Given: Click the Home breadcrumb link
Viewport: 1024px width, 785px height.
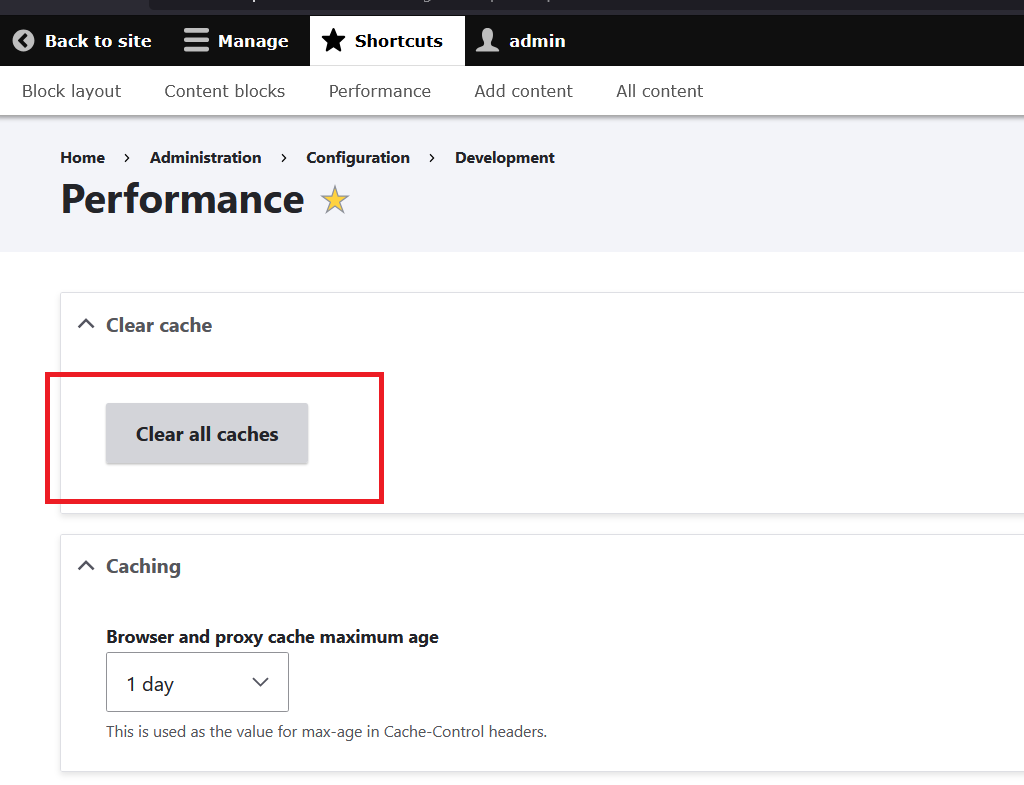Looking at the screenshot, I should [x=82, y=158].
